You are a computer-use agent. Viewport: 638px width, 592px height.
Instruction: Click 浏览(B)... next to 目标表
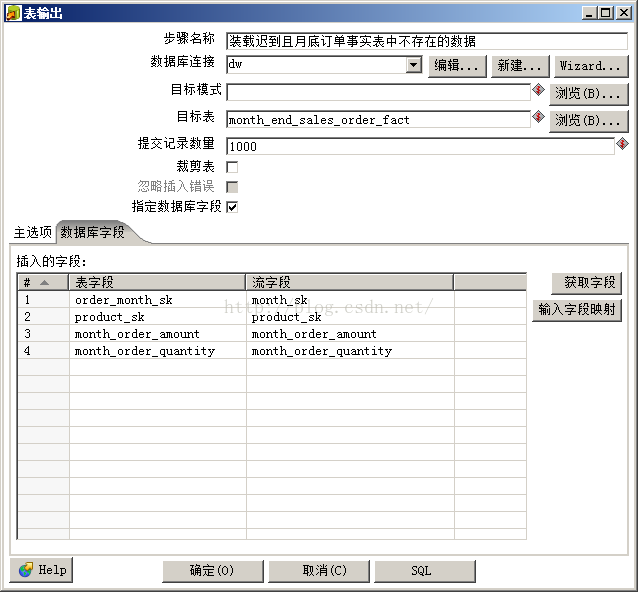pyautogui.click(x=588, y=121)
